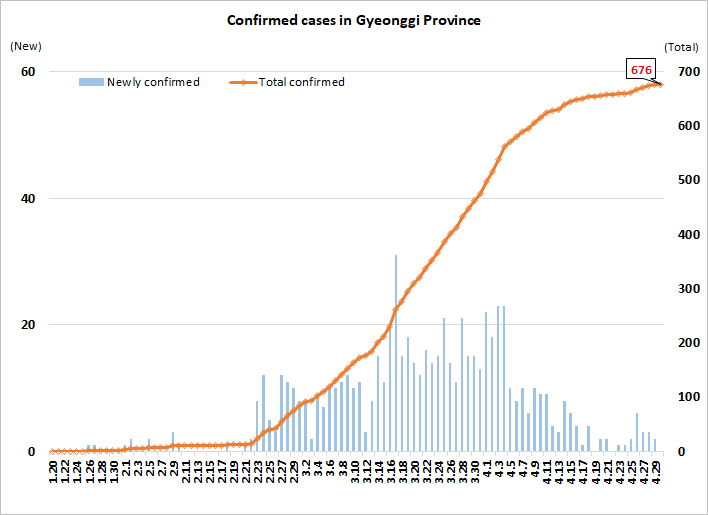Click the right axis value 400

coord(689,235)
